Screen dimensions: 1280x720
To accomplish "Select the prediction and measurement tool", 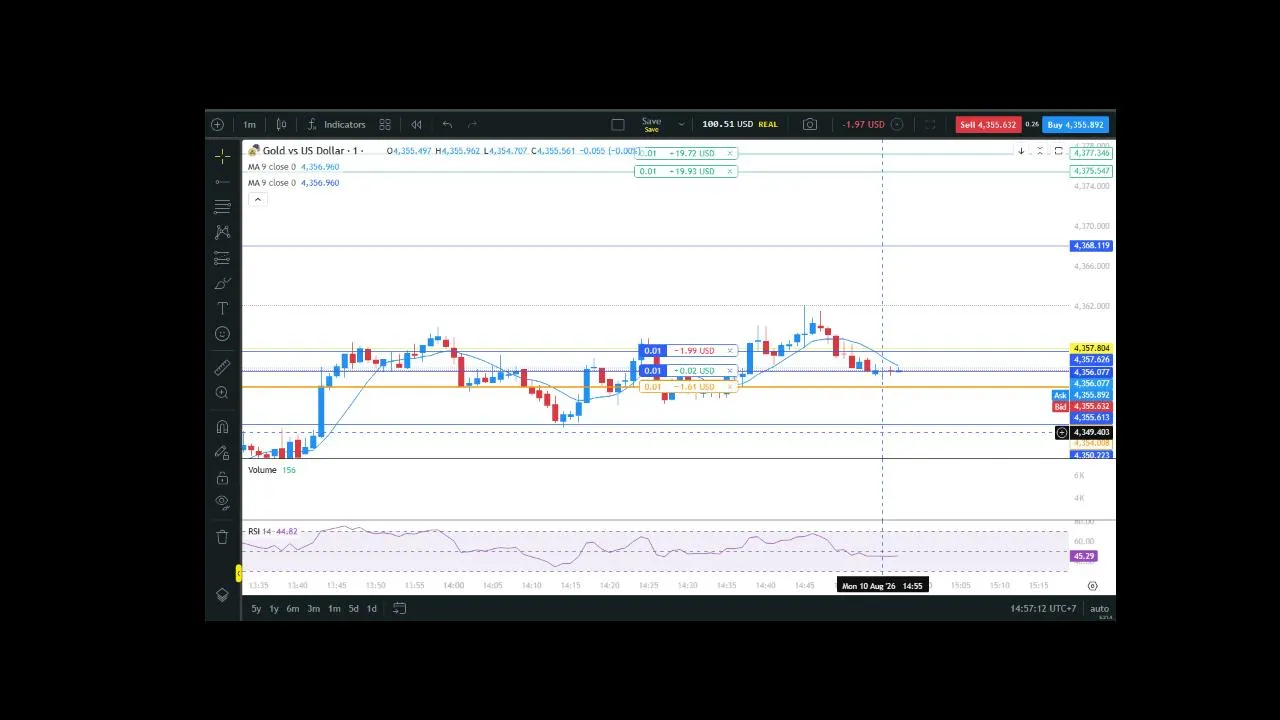I will (222, 259).
